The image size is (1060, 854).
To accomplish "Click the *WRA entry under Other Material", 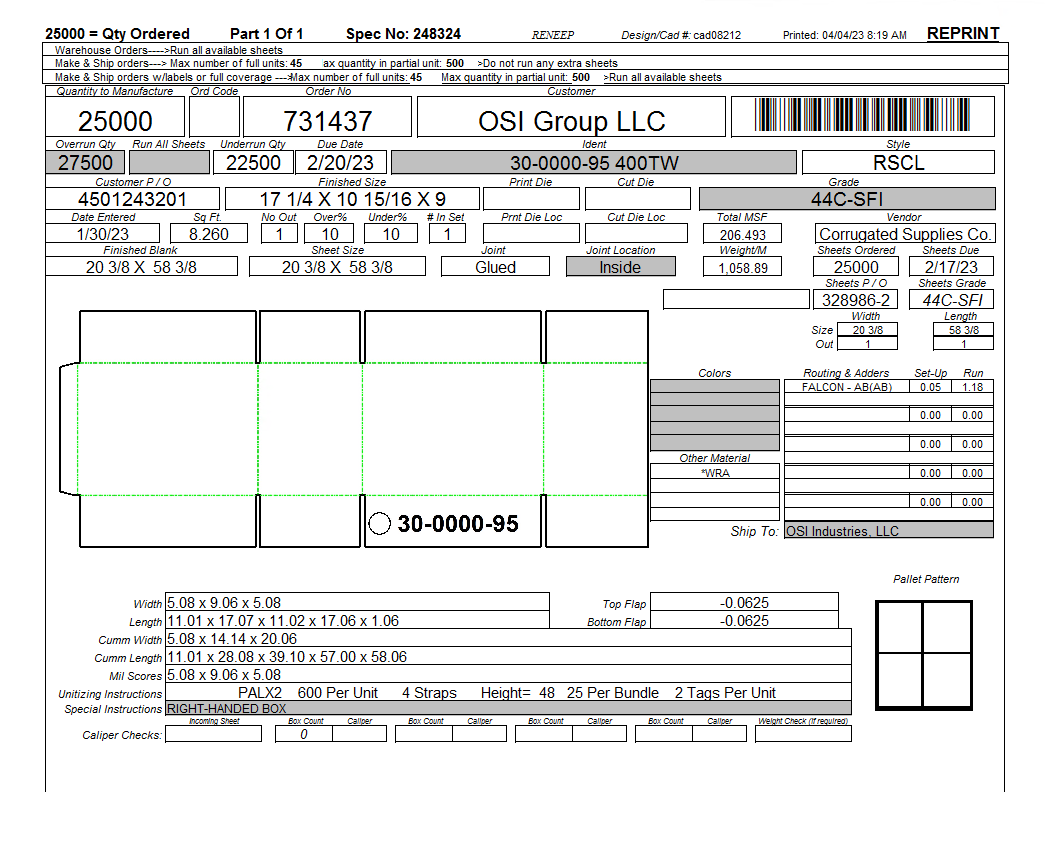I will [x=715, y=473].
